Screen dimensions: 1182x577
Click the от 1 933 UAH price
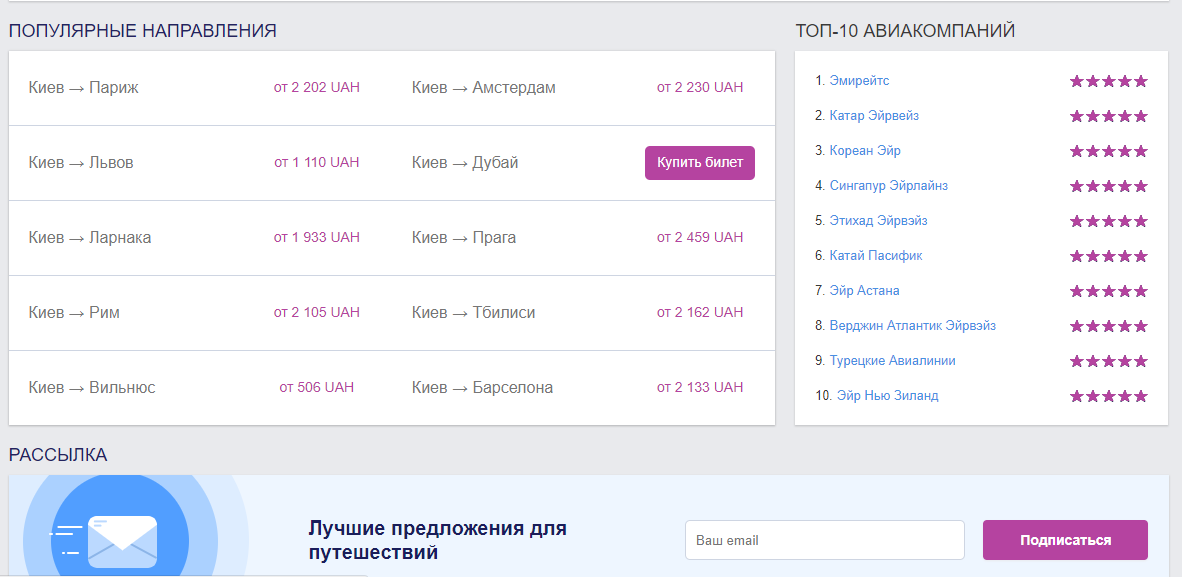point(317,238)
